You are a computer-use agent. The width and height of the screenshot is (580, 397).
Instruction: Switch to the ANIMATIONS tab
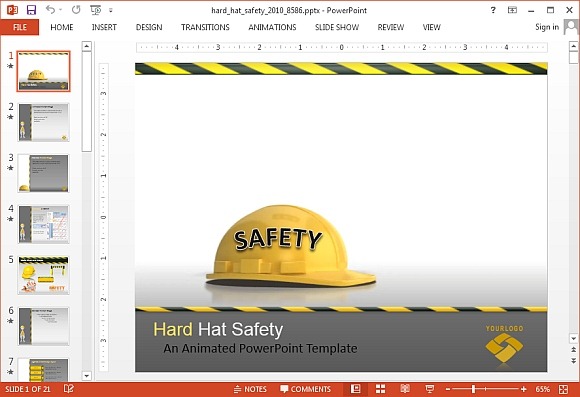272,27
